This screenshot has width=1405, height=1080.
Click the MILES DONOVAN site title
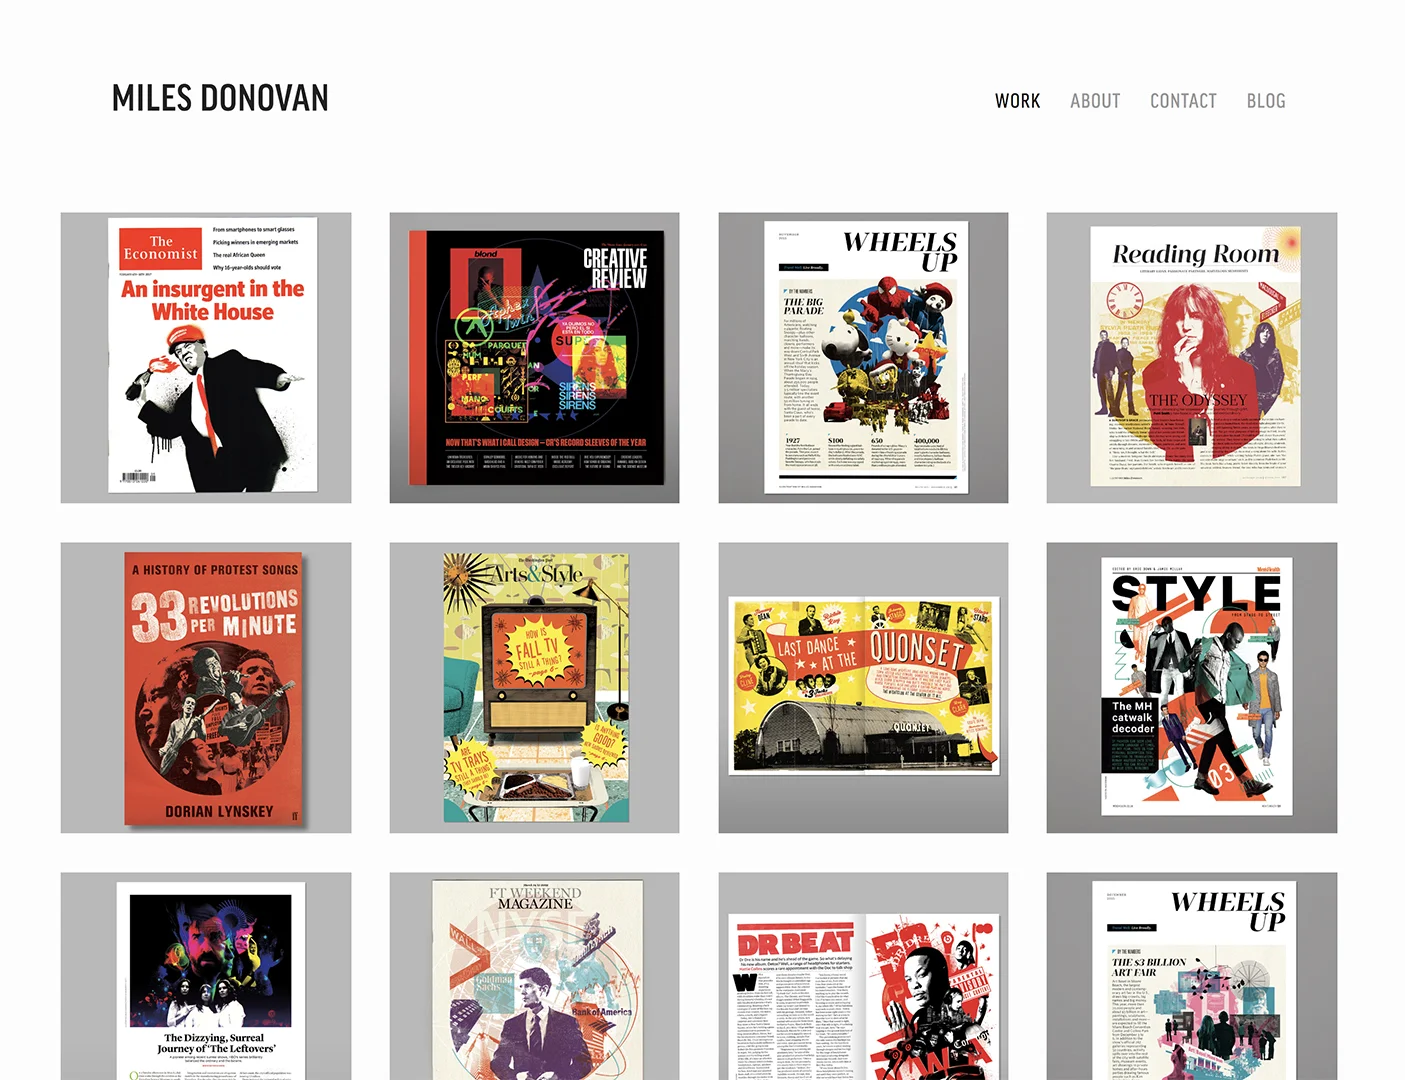point(220,98)
